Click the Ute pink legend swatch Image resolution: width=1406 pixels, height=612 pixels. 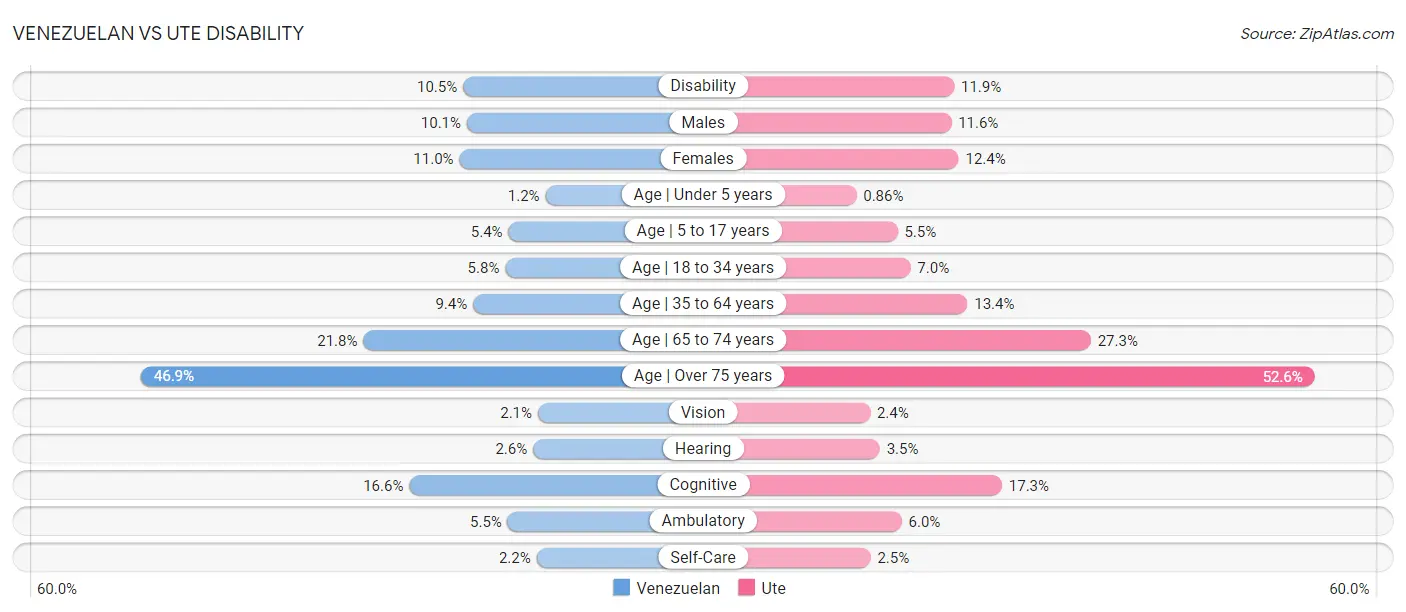click(746, 588)
